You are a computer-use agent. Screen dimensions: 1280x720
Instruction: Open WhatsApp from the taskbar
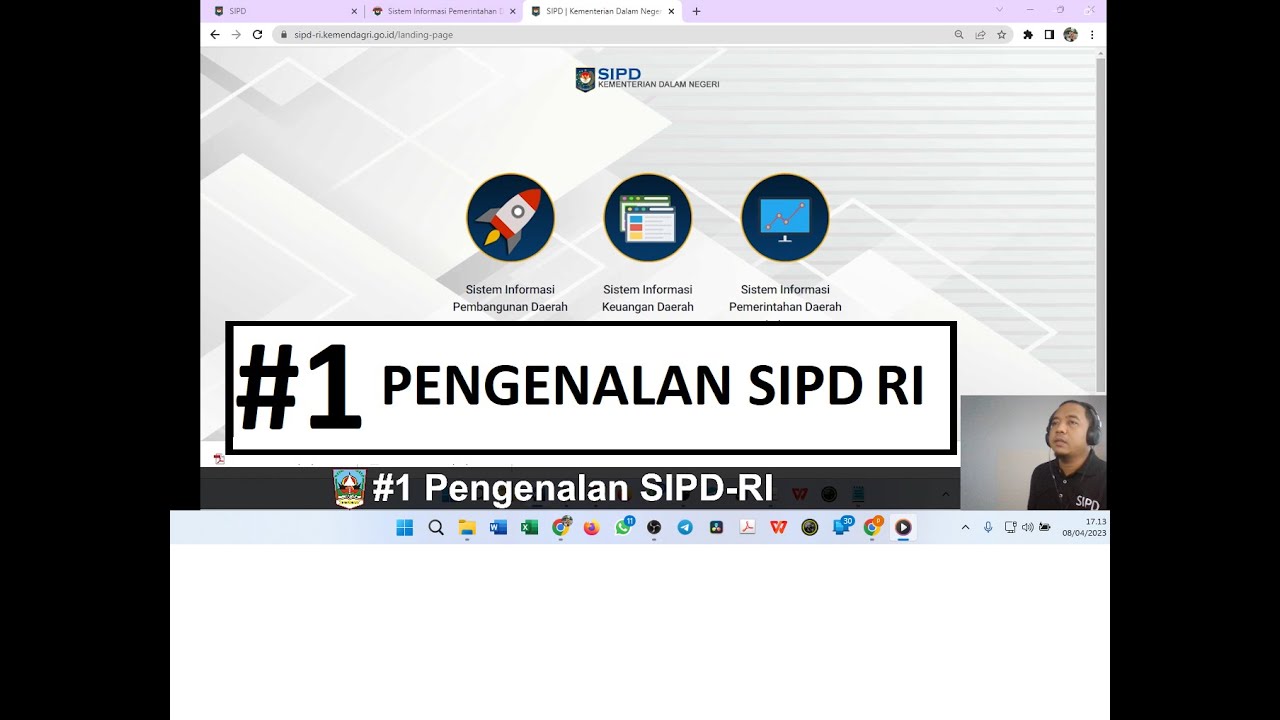click(623, 526)
